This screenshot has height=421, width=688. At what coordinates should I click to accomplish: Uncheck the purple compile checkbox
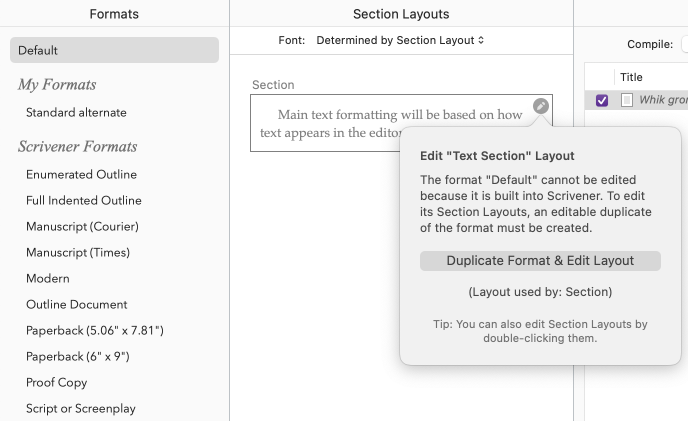pyautogui.click(x=602, y=100)
